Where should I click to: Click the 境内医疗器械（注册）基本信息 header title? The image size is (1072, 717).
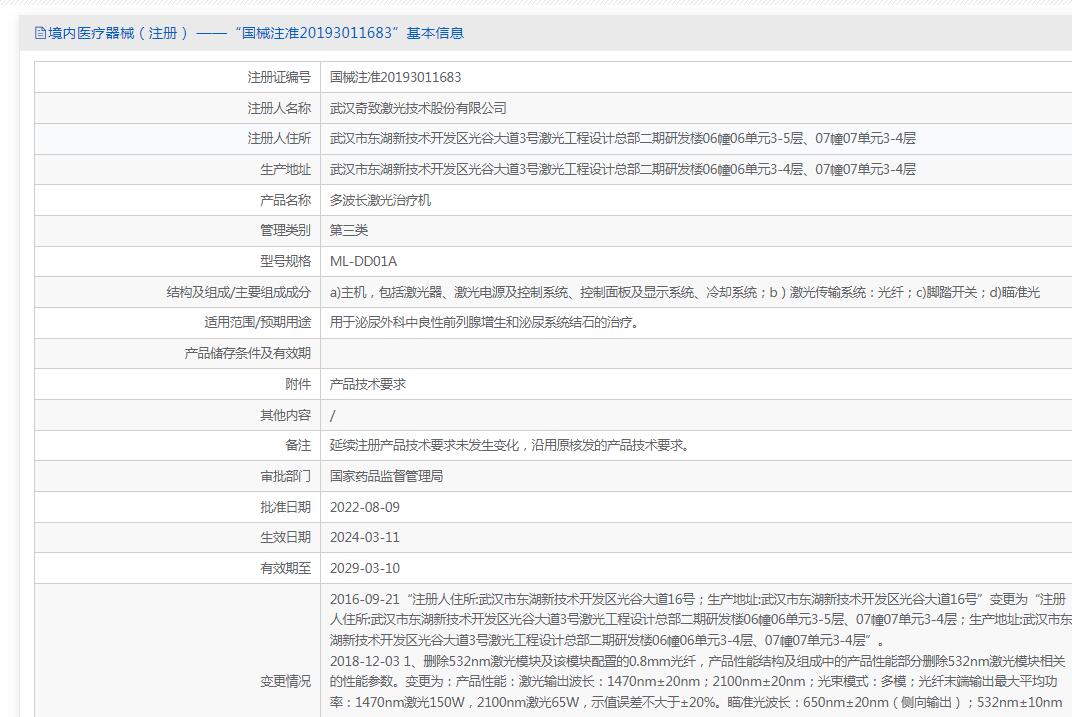(x=256, y=33)
